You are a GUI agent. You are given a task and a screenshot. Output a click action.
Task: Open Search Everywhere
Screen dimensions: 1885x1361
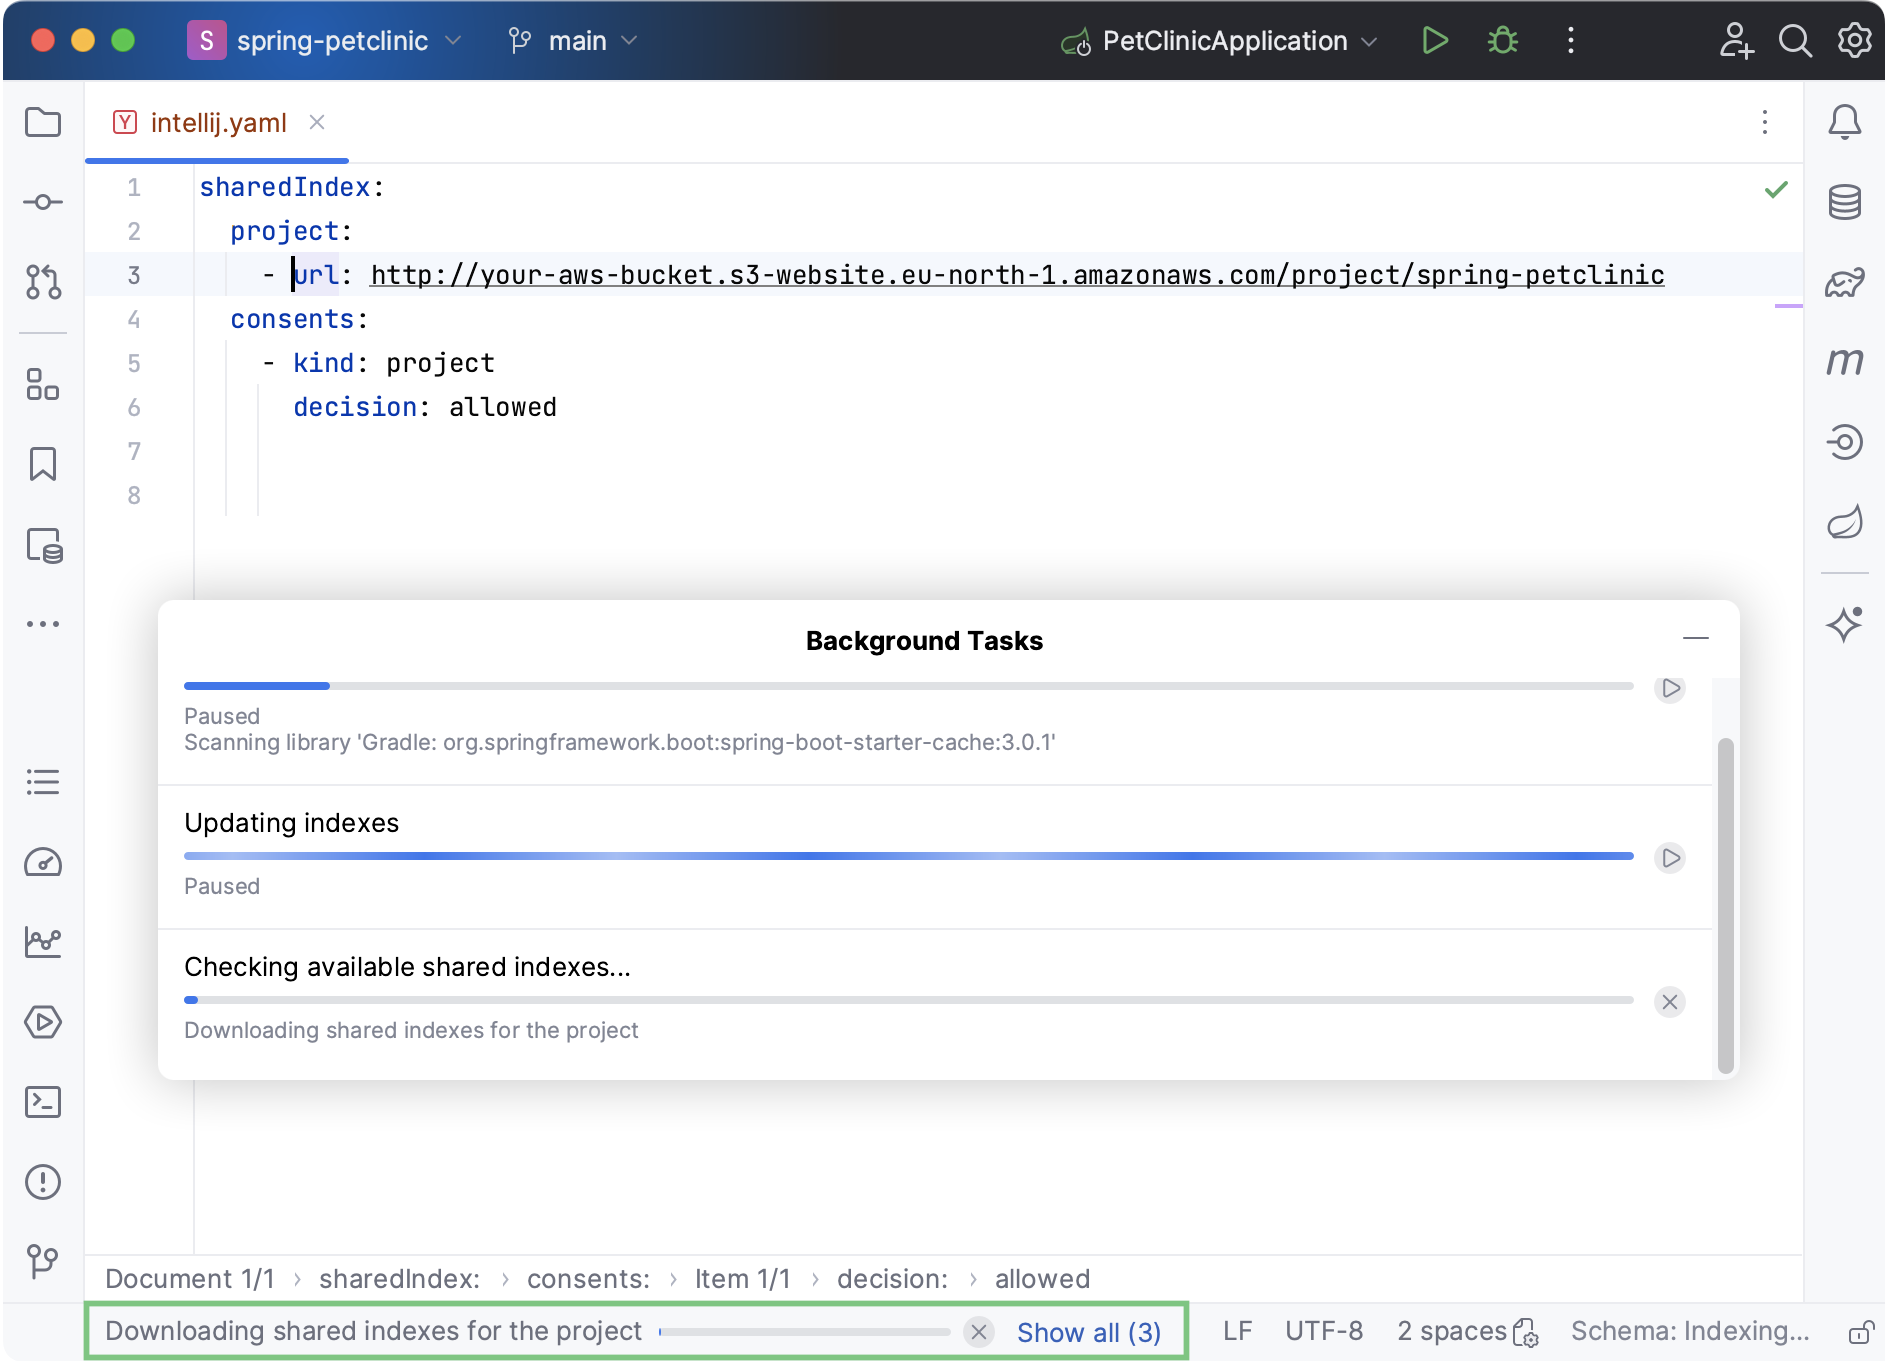pos(1795,40)
